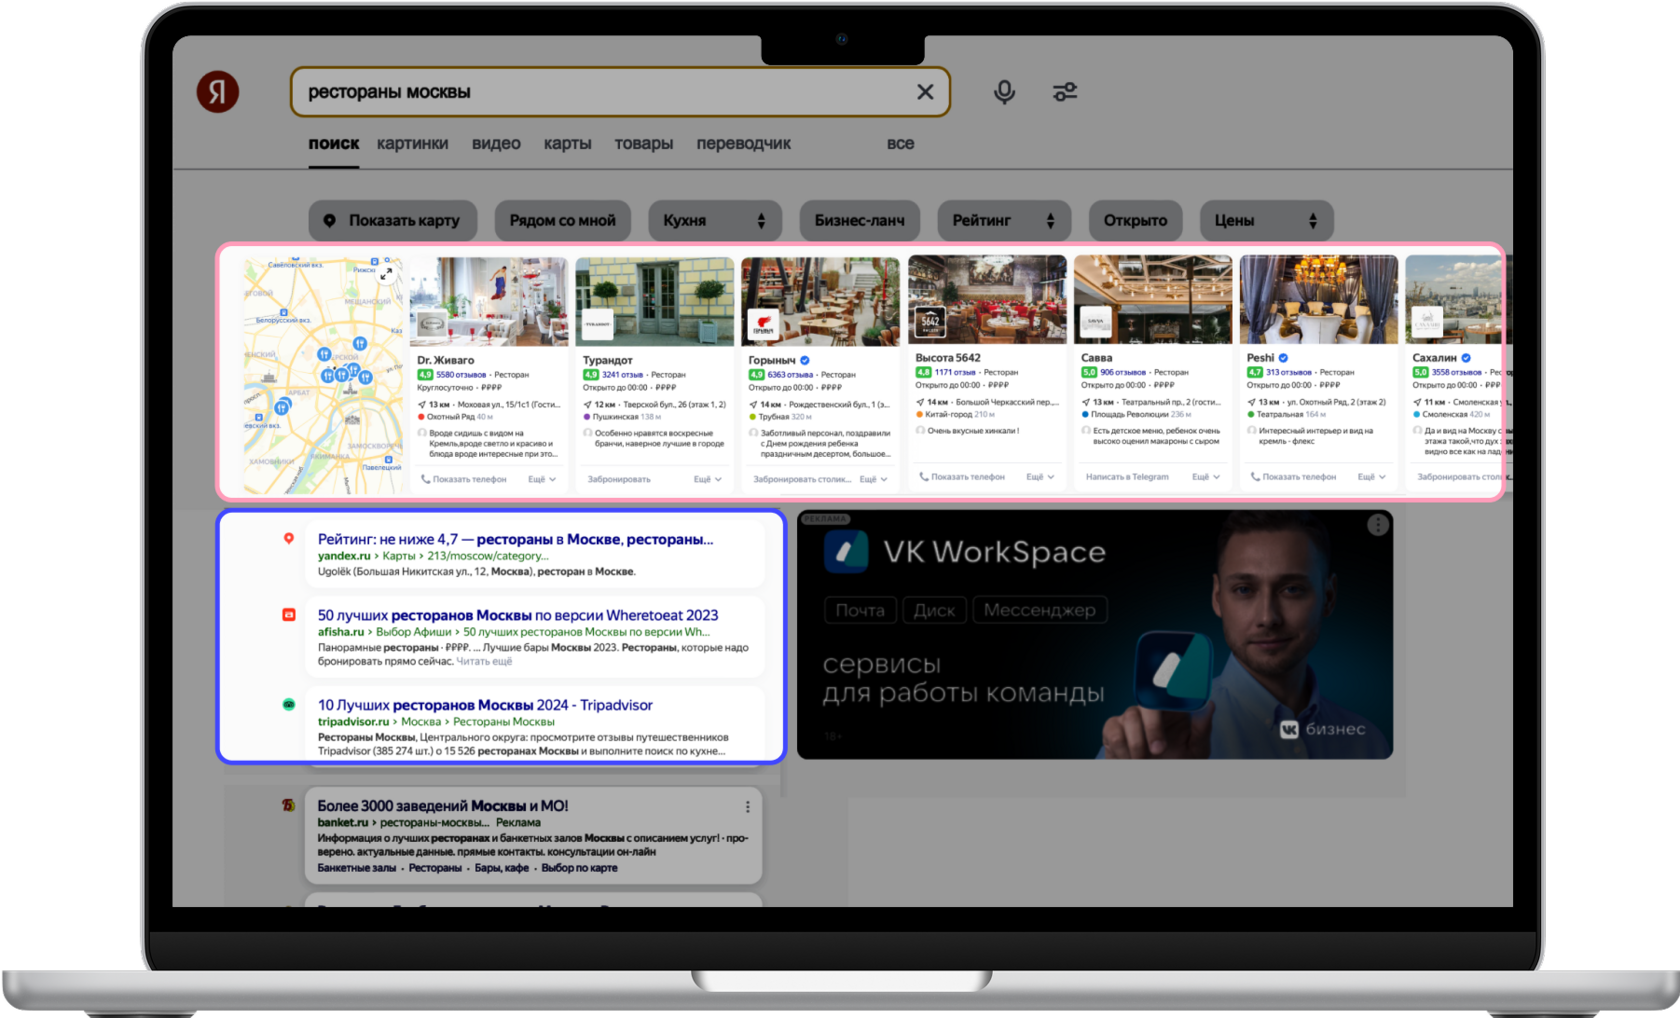Open the Moscow map preview
The height and width of the screenshot is (1018, 1680).
tap(324, 376)
